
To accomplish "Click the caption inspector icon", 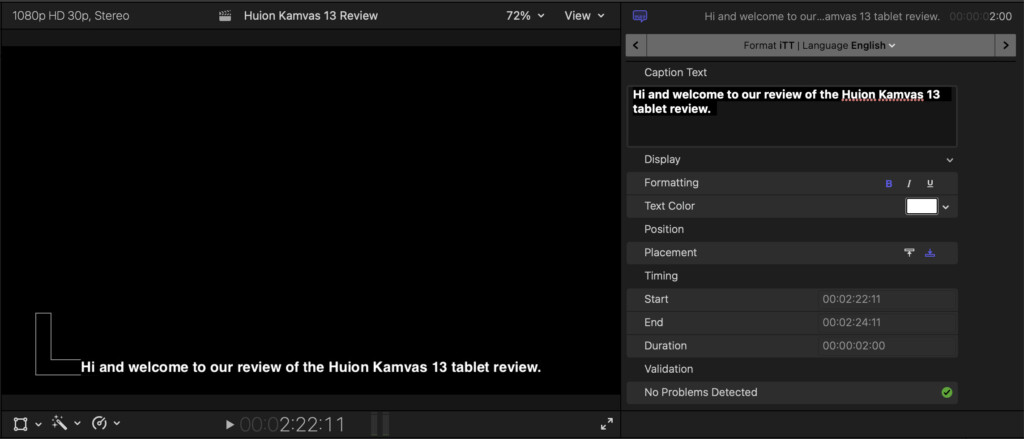I will 640,16.
